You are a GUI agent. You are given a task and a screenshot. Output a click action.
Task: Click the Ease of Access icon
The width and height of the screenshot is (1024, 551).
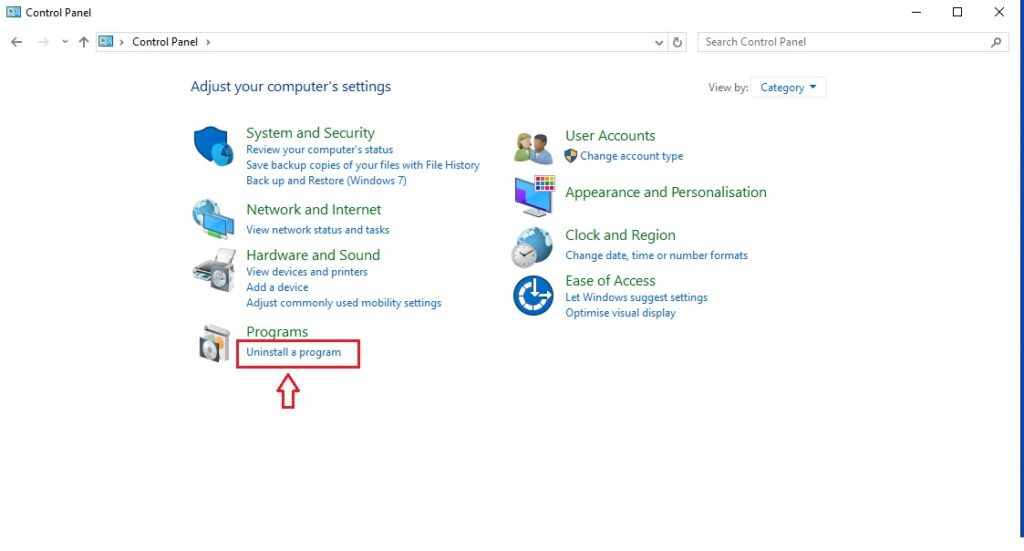(x=533, y=296)
